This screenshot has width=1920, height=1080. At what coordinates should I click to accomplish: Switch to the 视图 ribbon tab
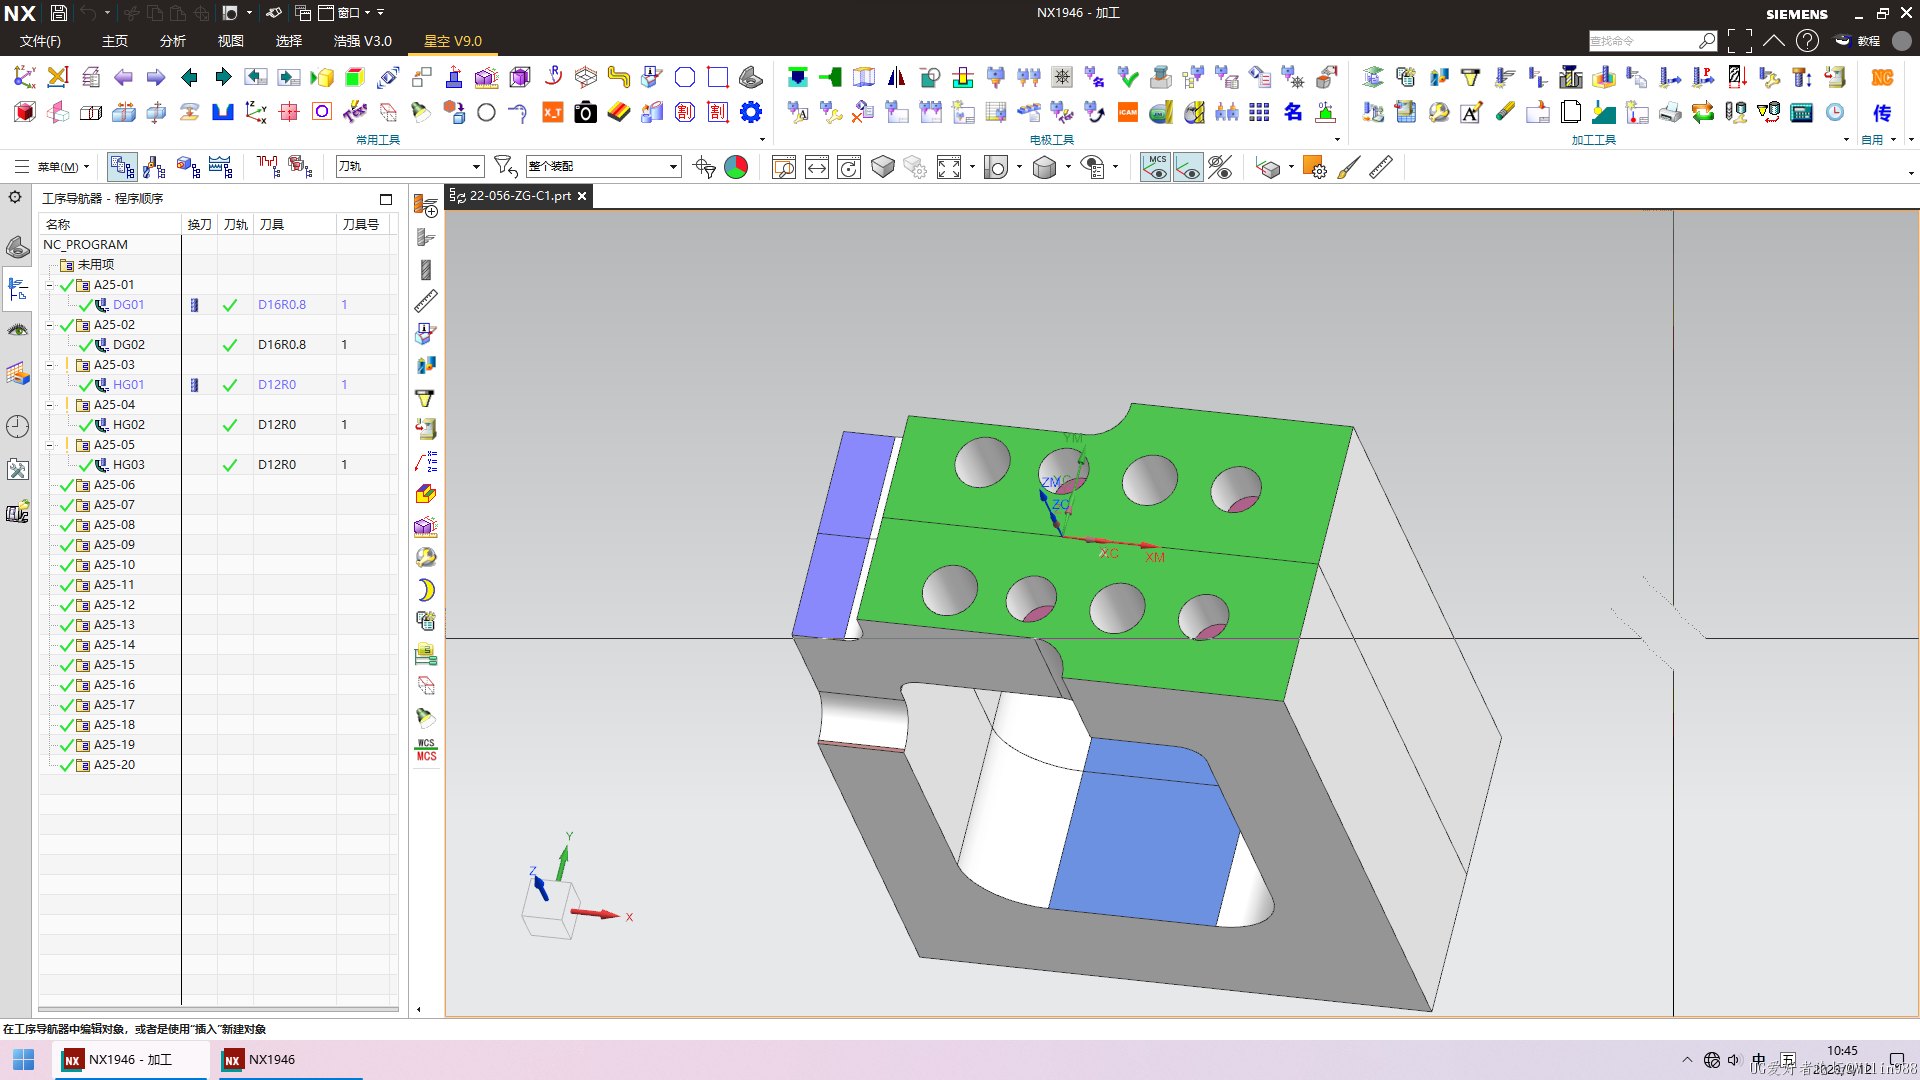coord(231,41)
